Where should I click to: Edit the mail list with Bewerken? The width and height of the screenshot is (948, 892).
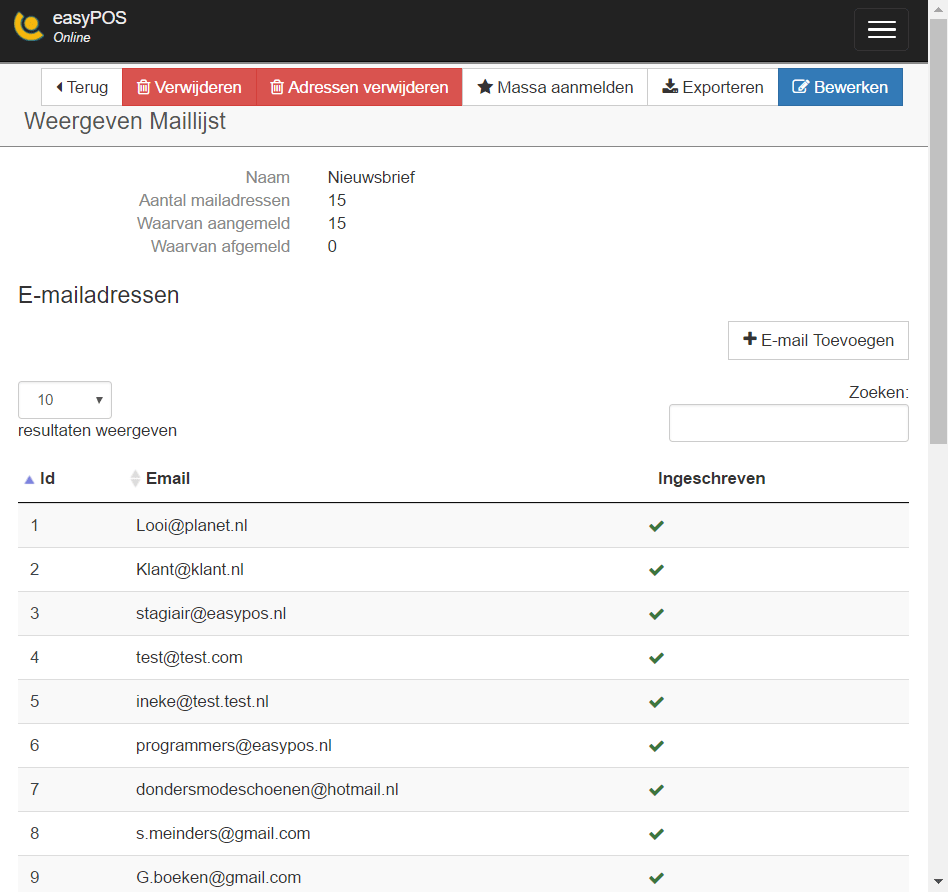click(x=840, y=87)
